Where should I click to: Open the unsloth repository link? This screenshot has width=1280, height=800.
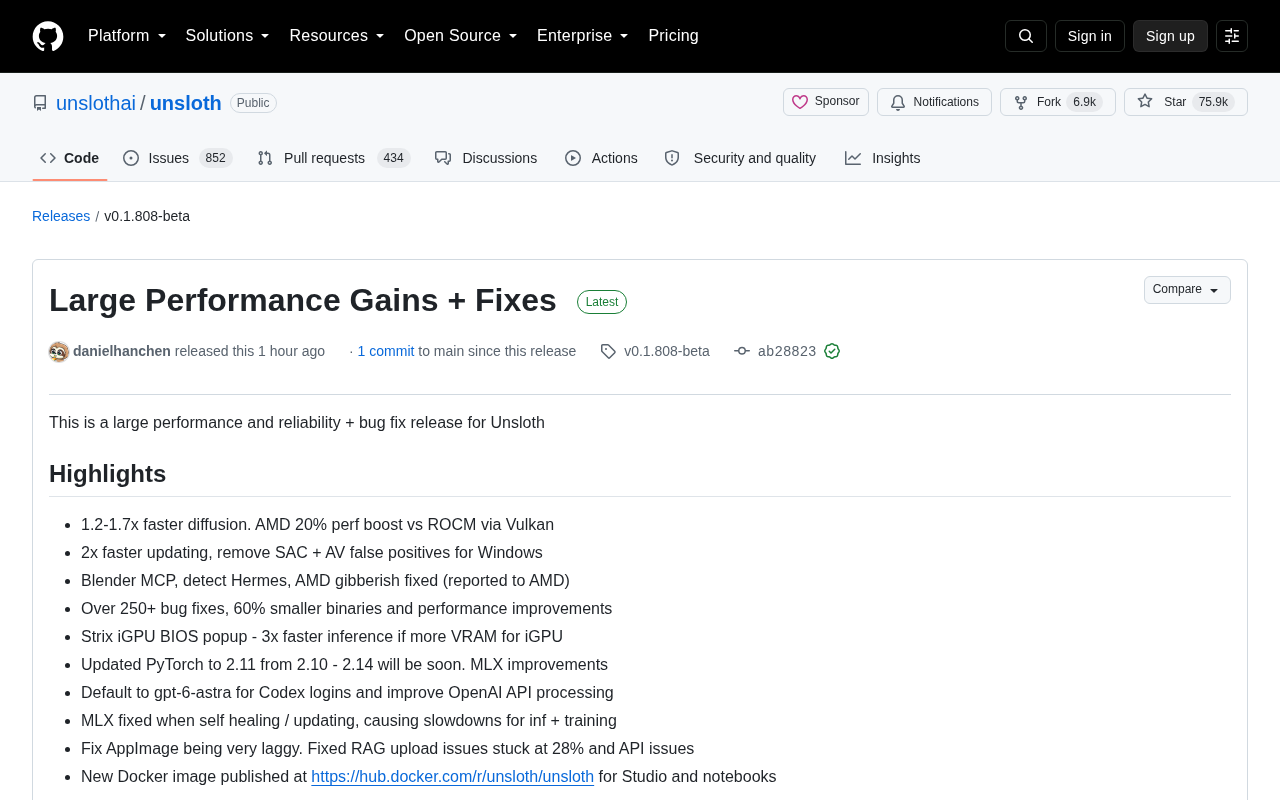pyautogui.click(x=186, y=103)
